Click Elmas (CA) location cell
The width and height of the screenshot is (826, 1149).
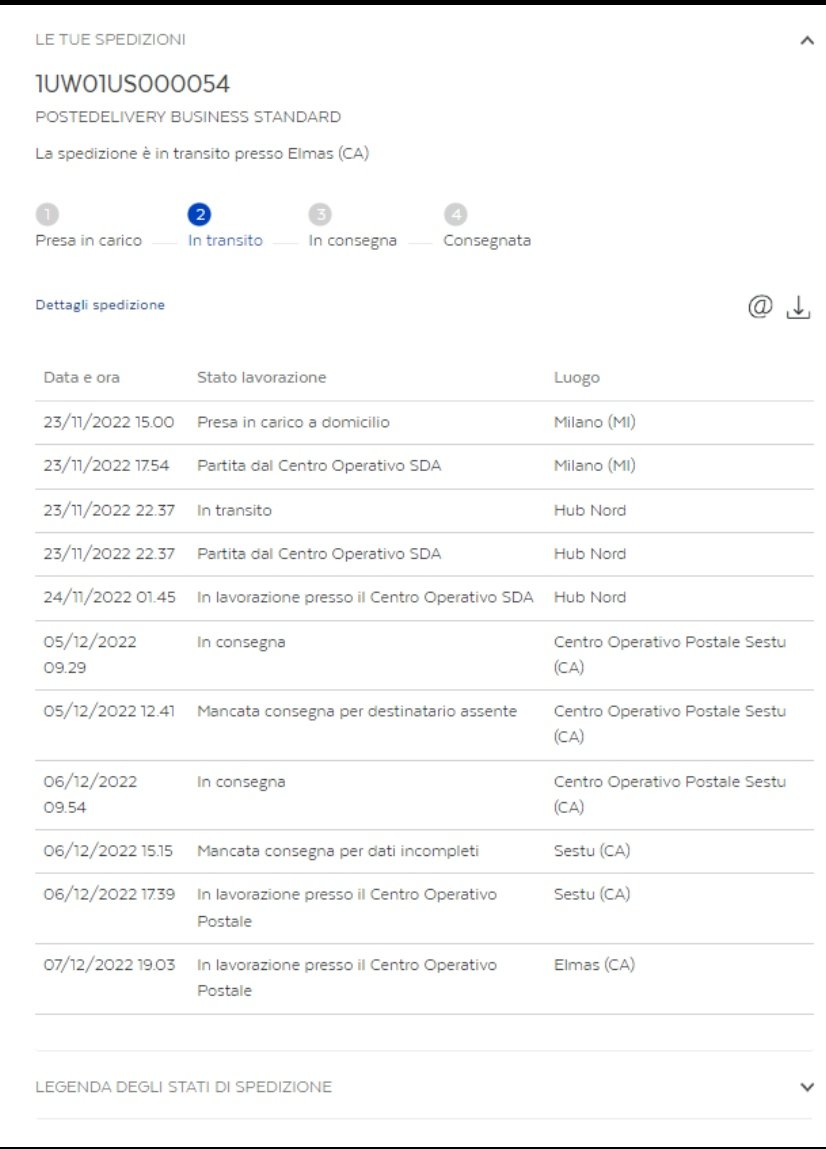pyautogui.click(x=594, y=964)
